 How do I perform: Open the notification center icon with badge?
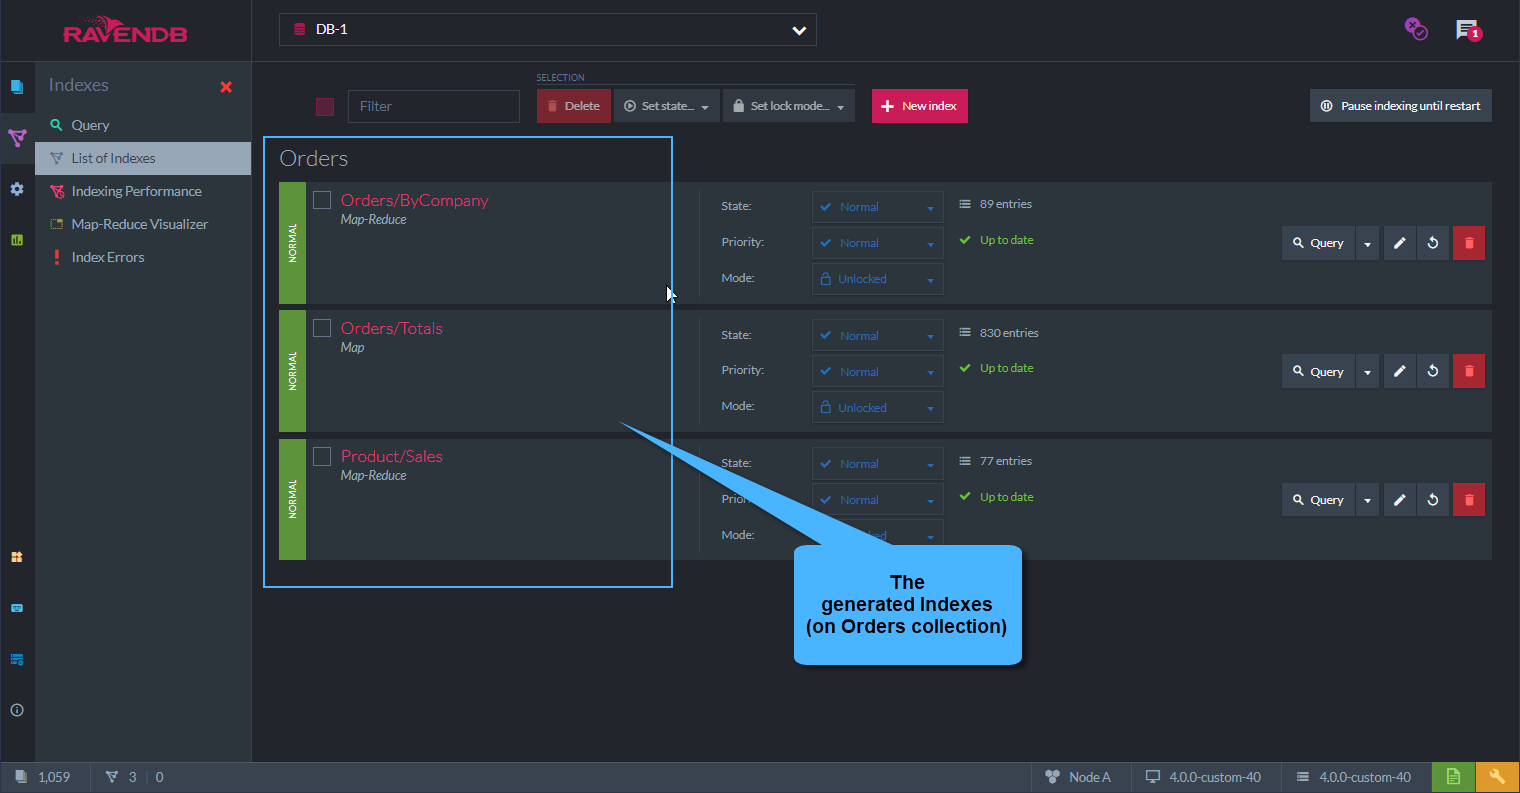click(x=1468, y=30)
